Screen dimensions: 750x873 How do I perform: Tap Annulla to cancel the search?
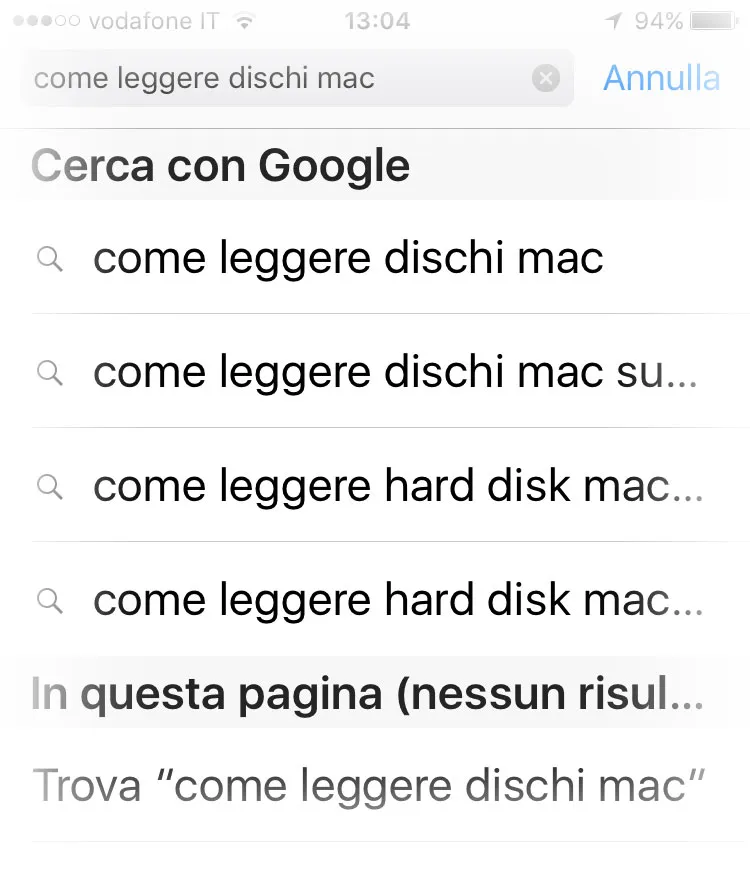point(662,78)
